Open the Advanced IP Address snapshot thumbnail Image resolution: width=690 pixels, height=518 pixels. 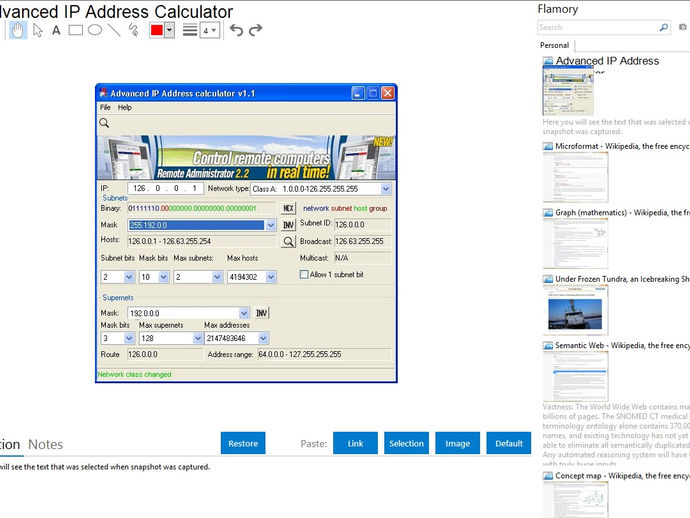tap(568, 92)
